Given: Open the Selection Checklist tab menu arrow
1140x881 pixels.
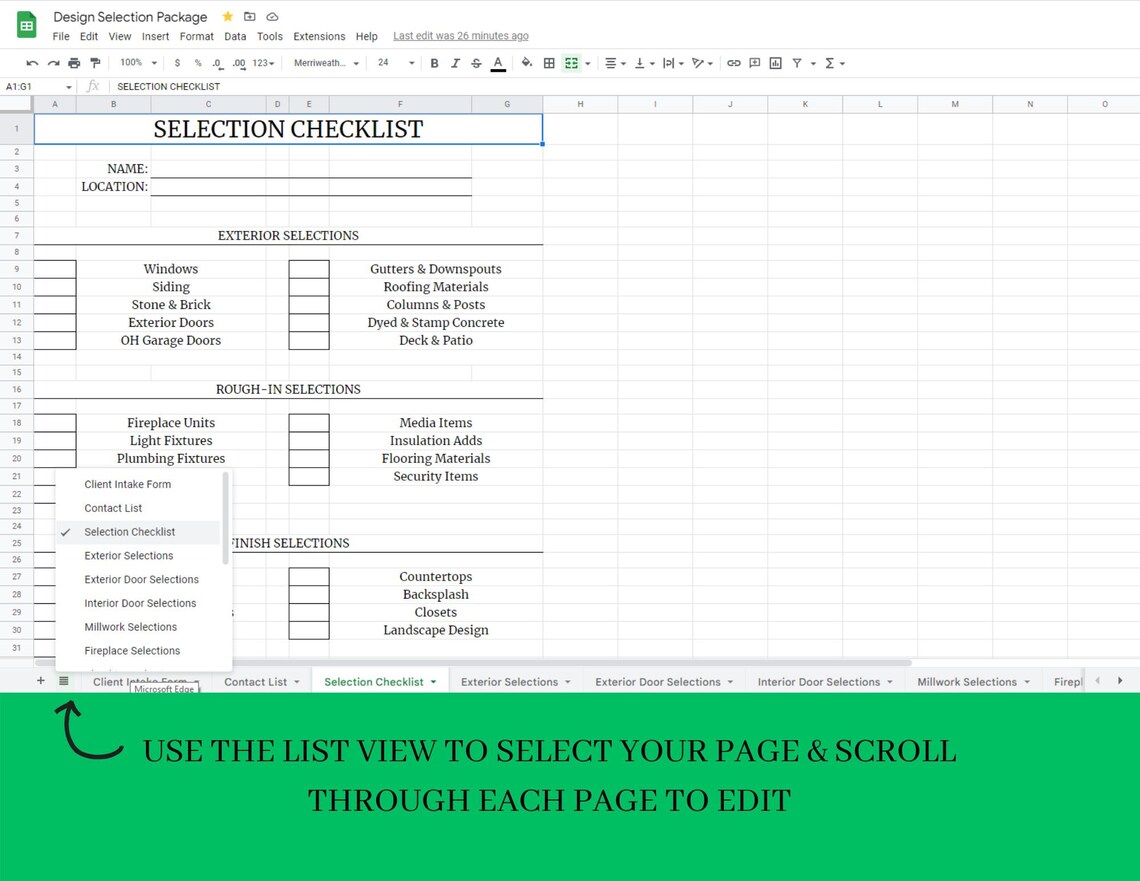Looking at the screenshot, I should [x=434, y=681].
